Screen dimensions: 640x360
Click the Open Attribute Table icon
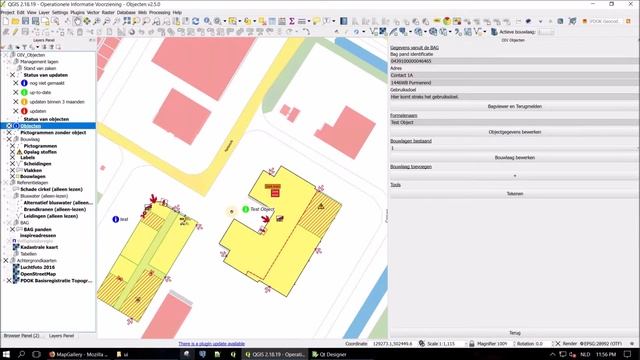tap(272, 21)
